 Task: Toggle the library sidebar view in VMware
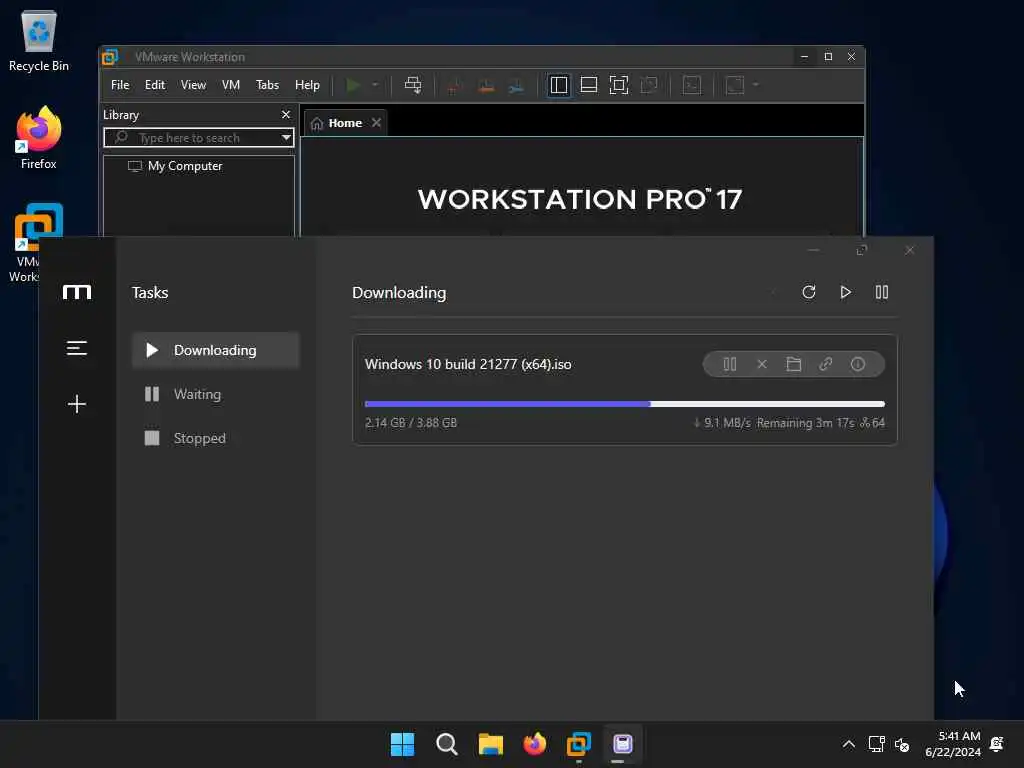[x=559, y=85]
